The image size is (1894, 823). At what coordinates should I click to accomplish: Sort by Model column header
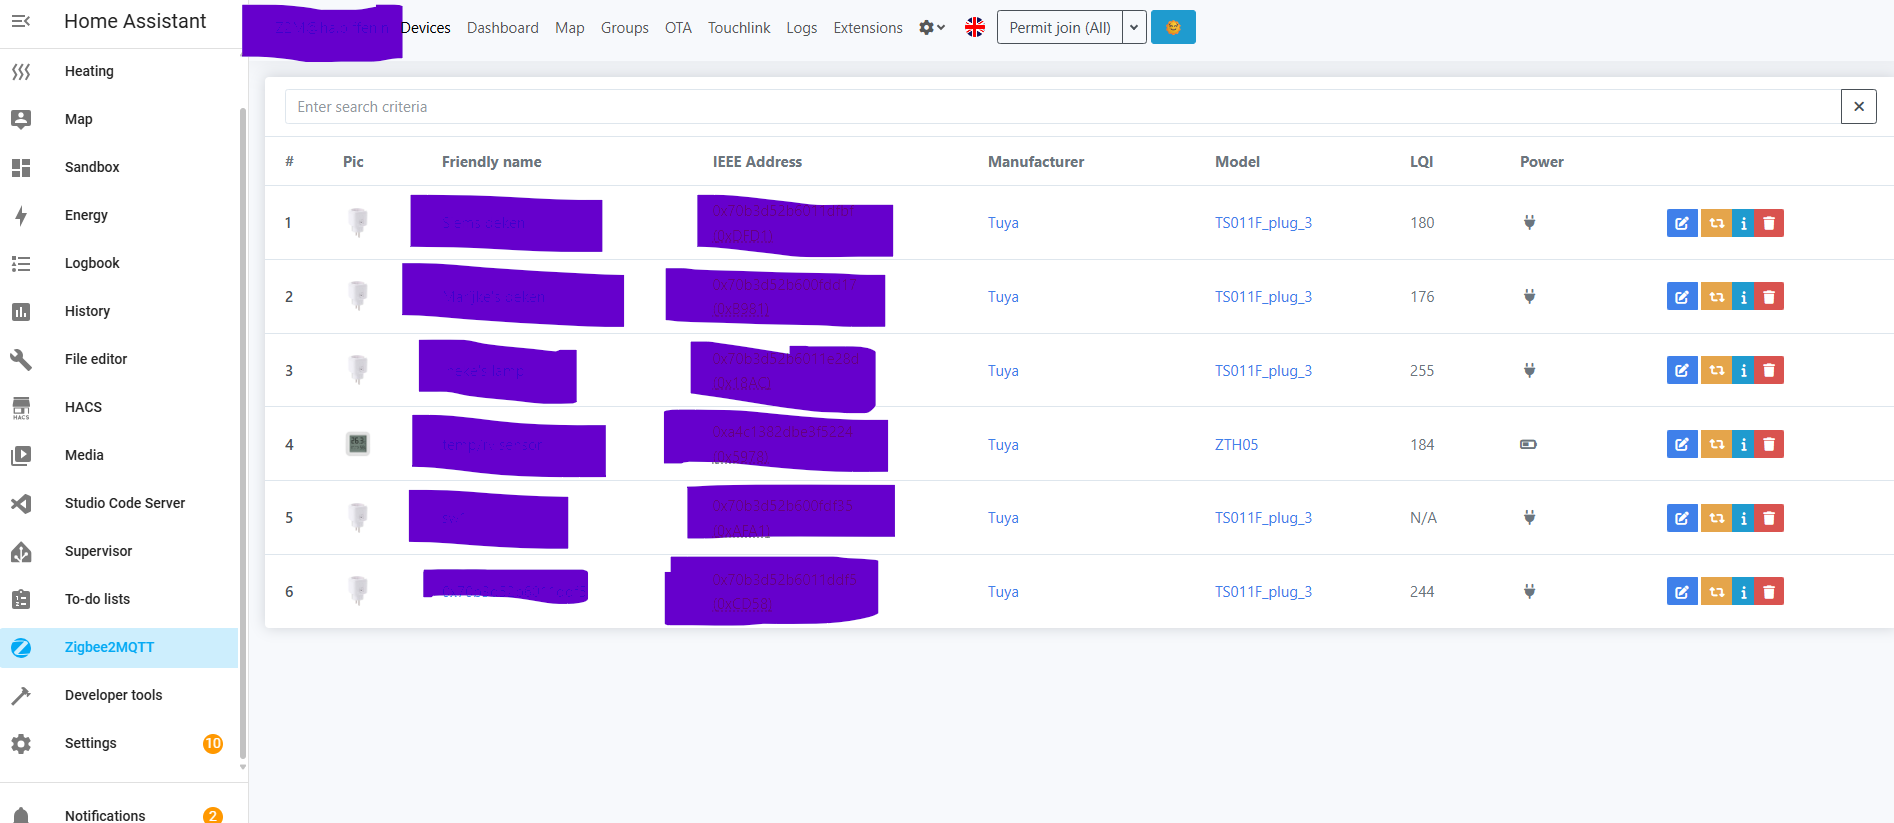tap(1237, 162)
